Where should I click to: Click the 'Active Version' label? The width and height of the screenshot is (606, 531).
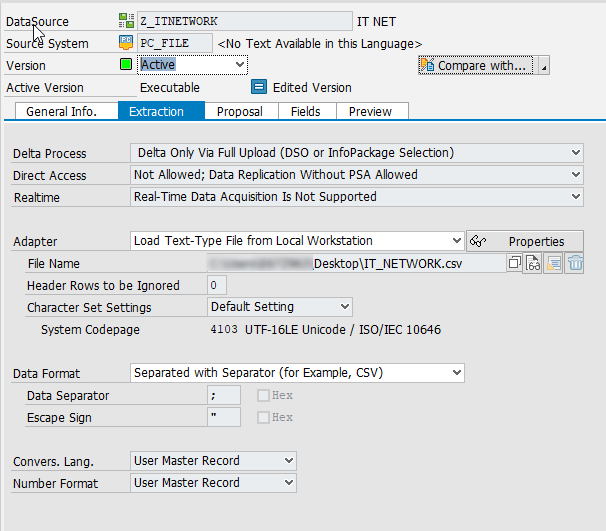tap(45, 88)
